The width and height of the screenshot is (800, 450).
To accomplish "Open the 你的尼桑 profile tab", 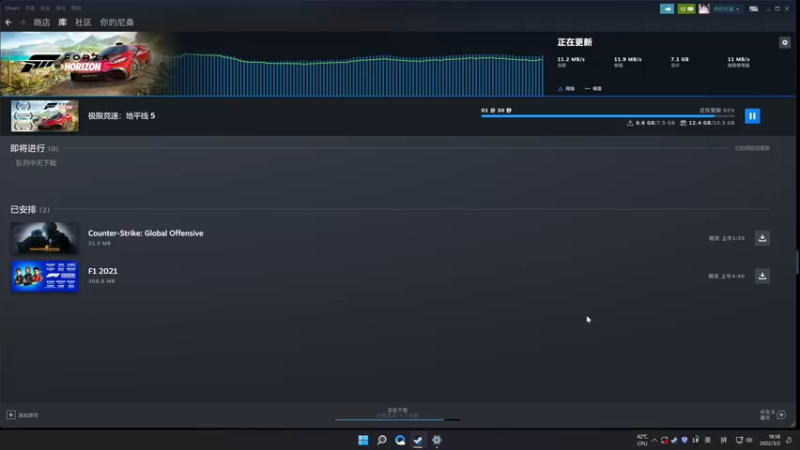I will [x=117, y=22].
